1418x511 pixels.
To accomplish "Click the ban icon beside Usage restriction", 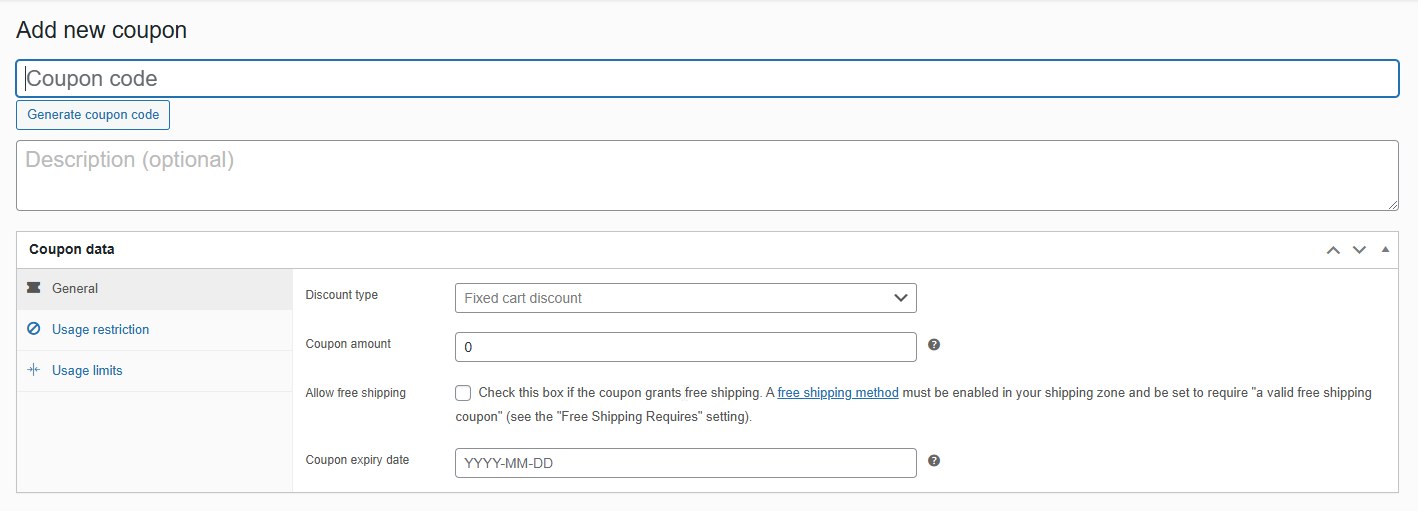I will (33, 329).
